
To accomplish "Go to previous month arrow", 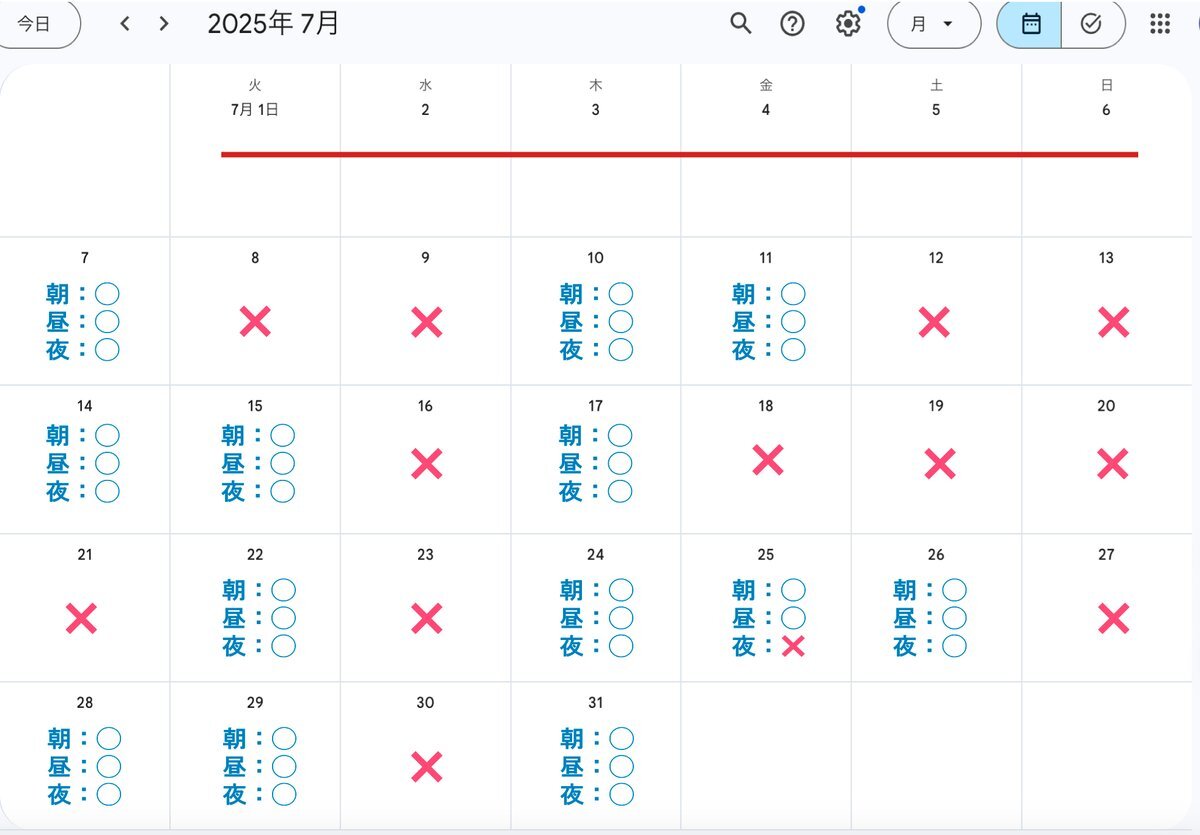I will point(125,24).
